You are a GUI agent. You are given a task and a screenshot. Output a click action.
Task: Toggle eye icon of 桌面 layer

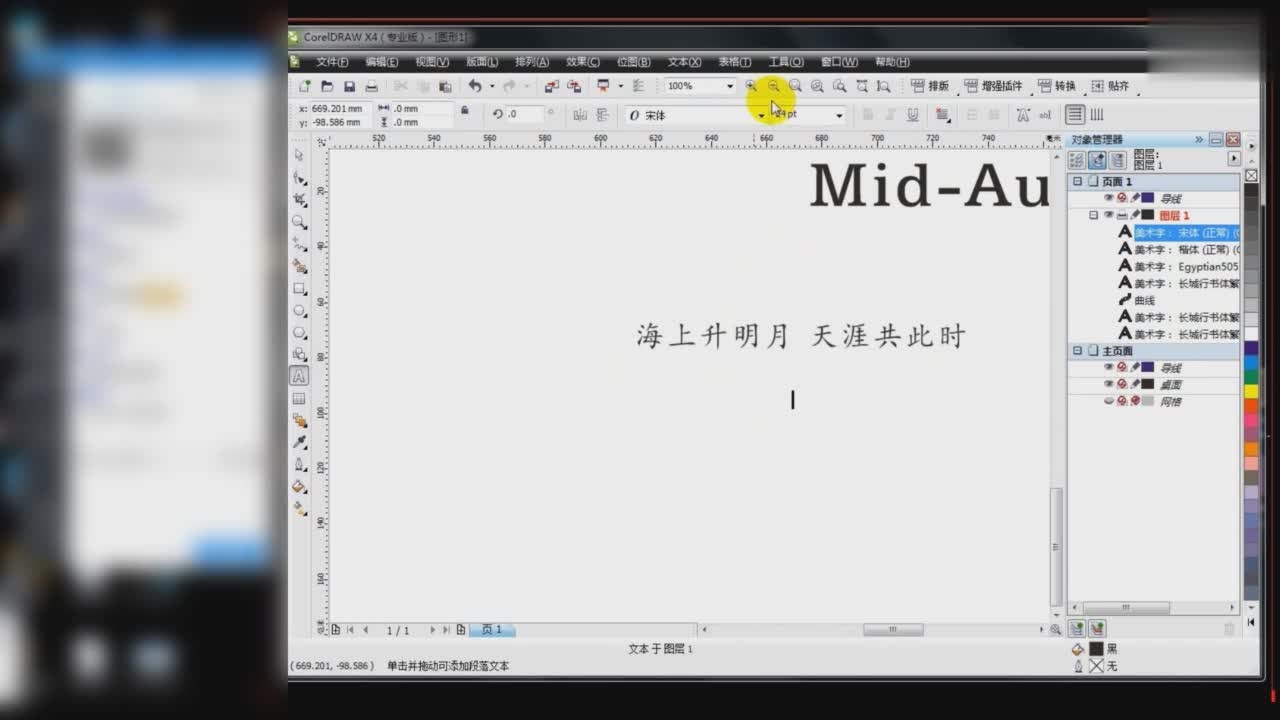[1108, 384]
